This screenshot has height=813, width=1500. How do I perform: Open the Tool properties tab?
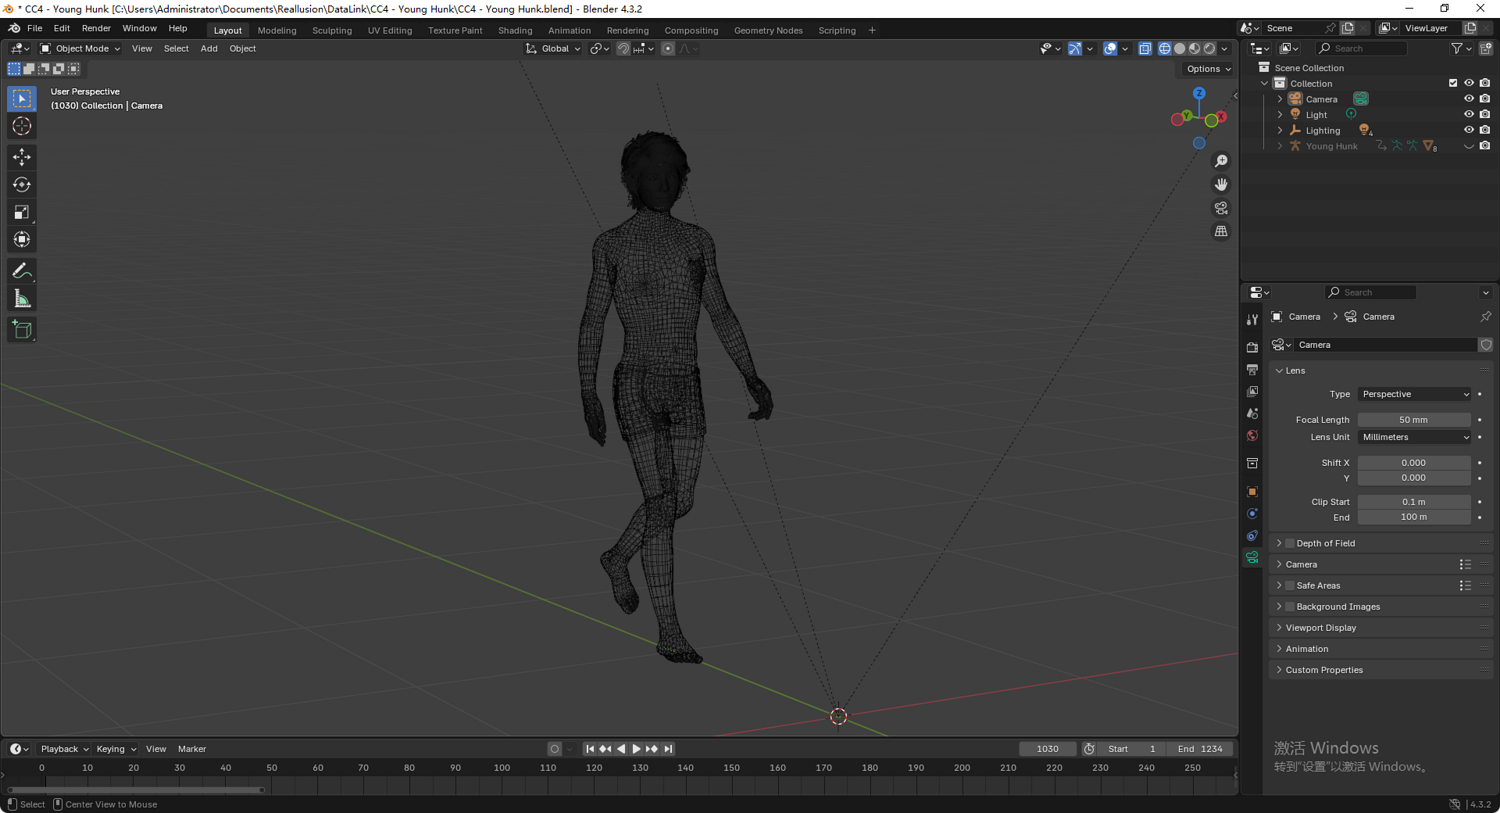point(1252,320)
